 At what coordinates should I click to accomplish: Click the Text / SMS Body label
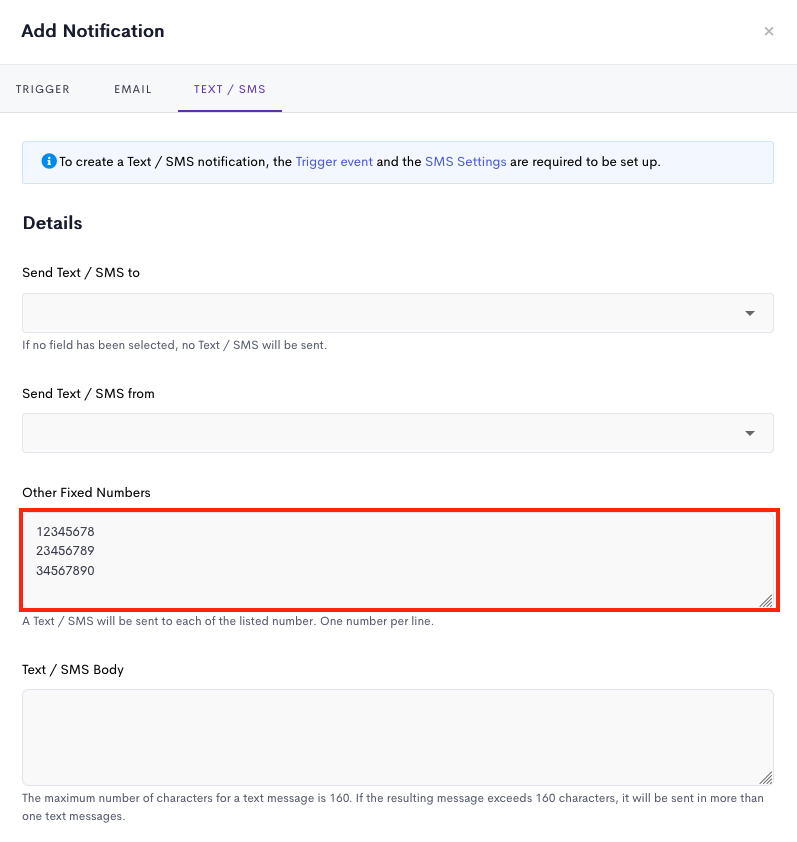pyautogui.click(x=73, y=670)
